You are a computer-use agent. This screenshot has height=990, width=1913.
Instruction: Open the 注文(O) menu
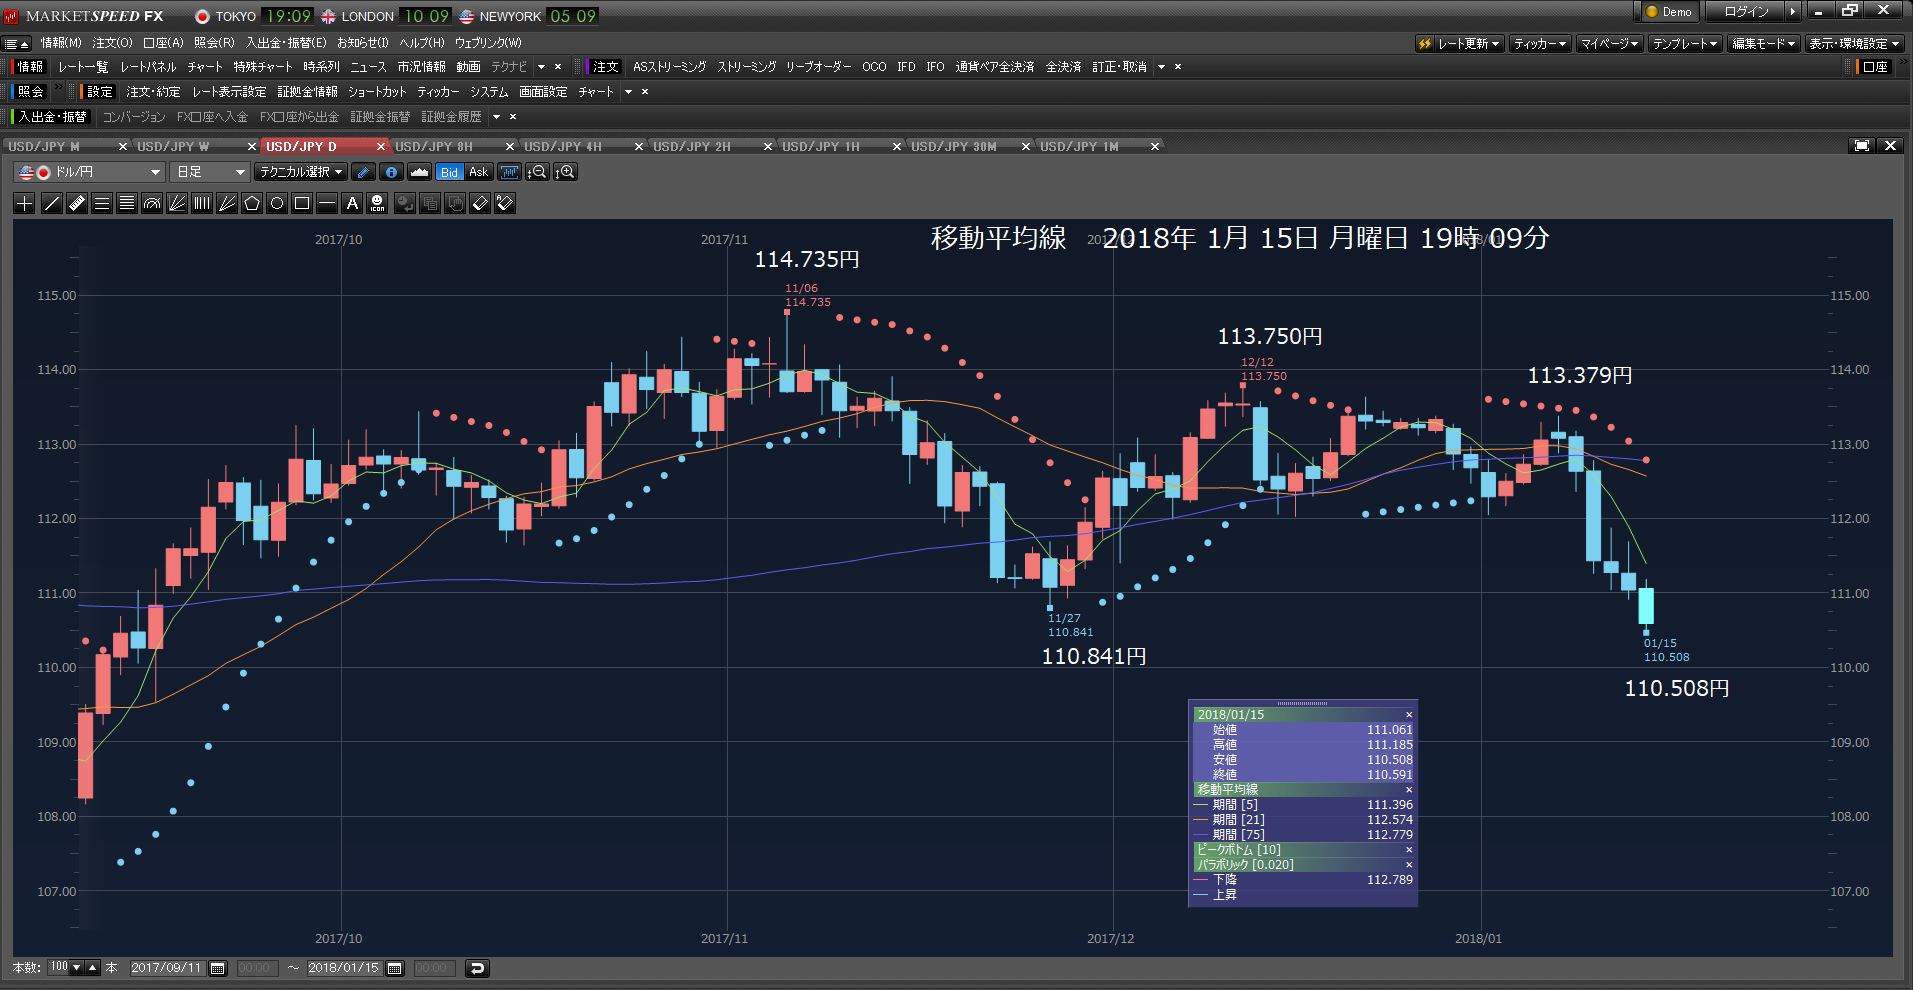click(x=112, y=43)
